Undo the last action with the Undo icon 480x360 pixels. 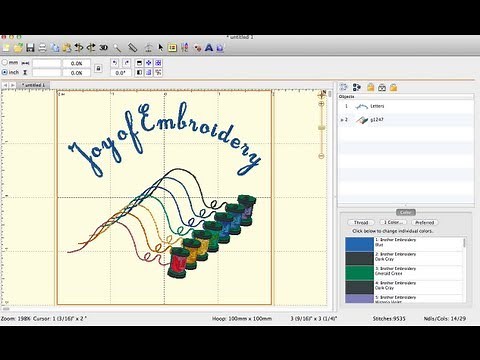tap(79, 48)
